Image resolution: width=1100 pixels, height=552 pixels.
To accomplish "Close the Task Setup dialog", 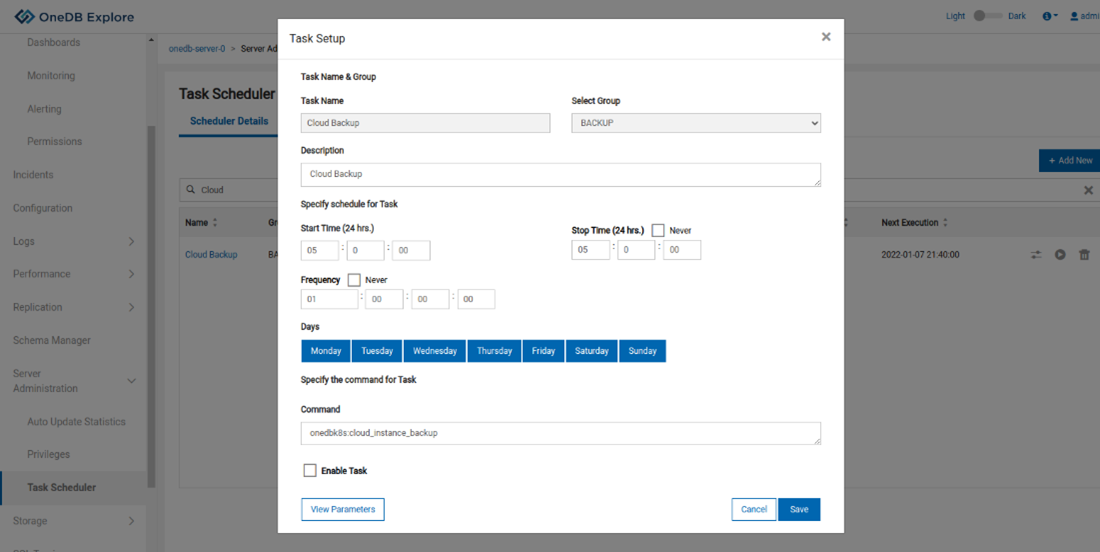I will (x=826, y=37).
